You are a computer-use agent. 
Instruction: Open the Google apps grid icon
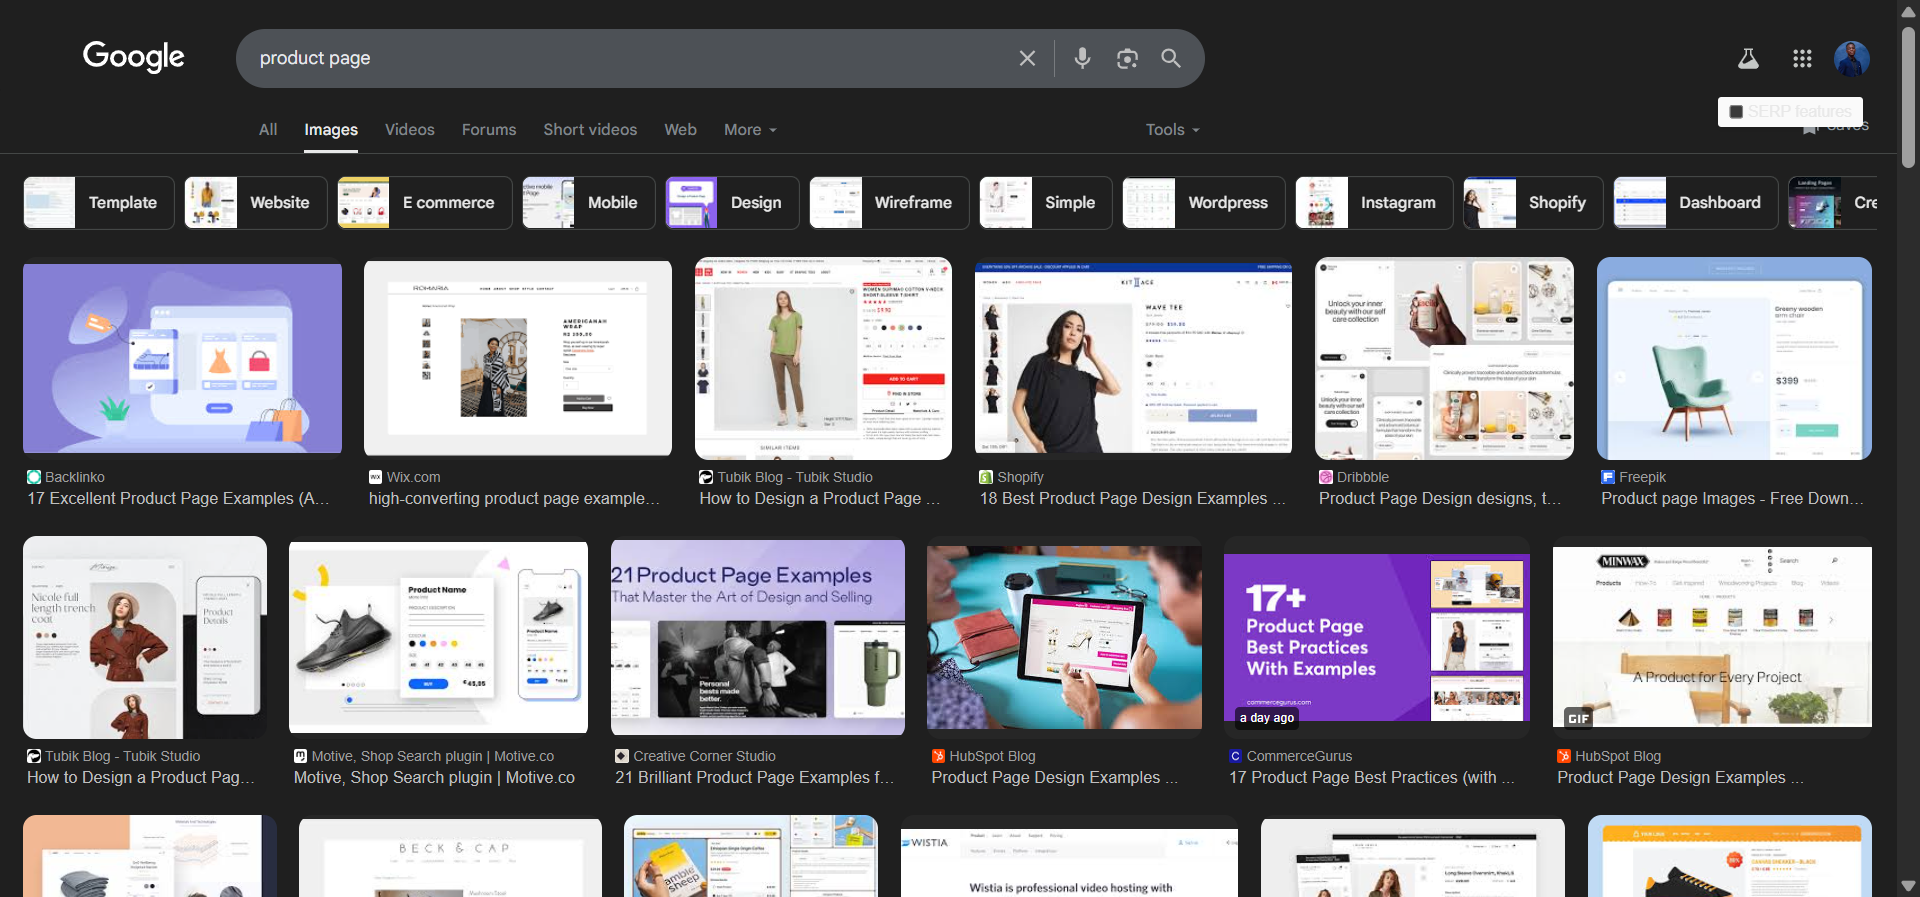click(1802, 58)
